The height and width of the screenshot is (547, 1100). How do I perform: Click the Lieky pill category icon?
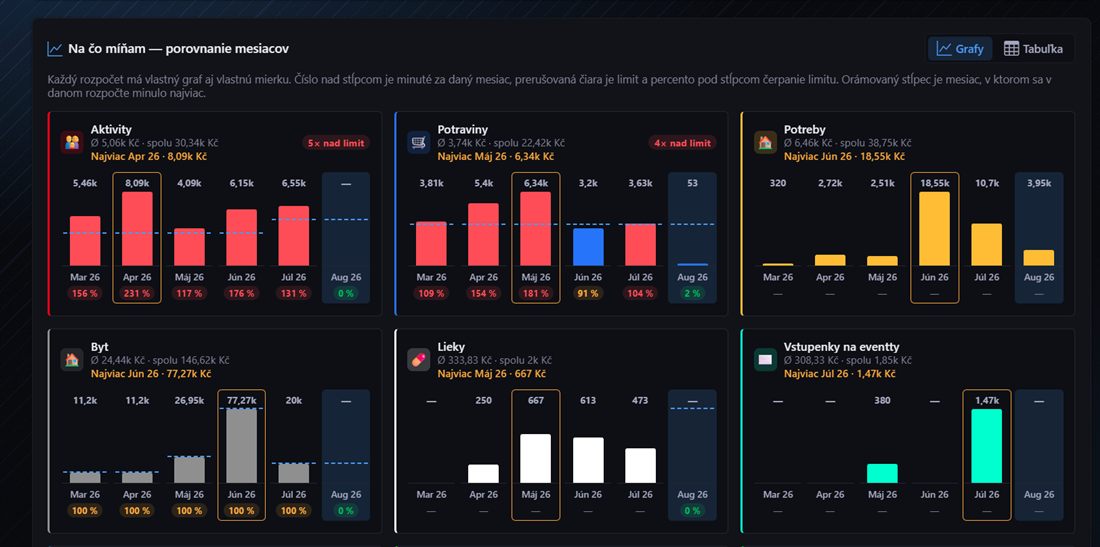click(419, 360)
